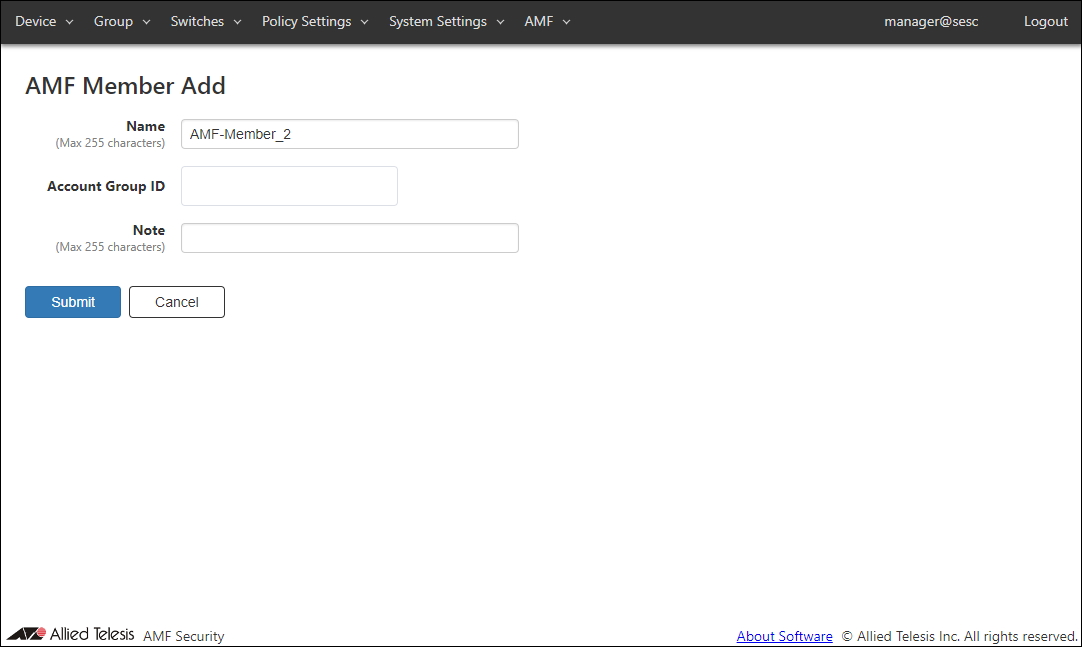Submit the AMF Member Add form

click(x=73, y=302)
